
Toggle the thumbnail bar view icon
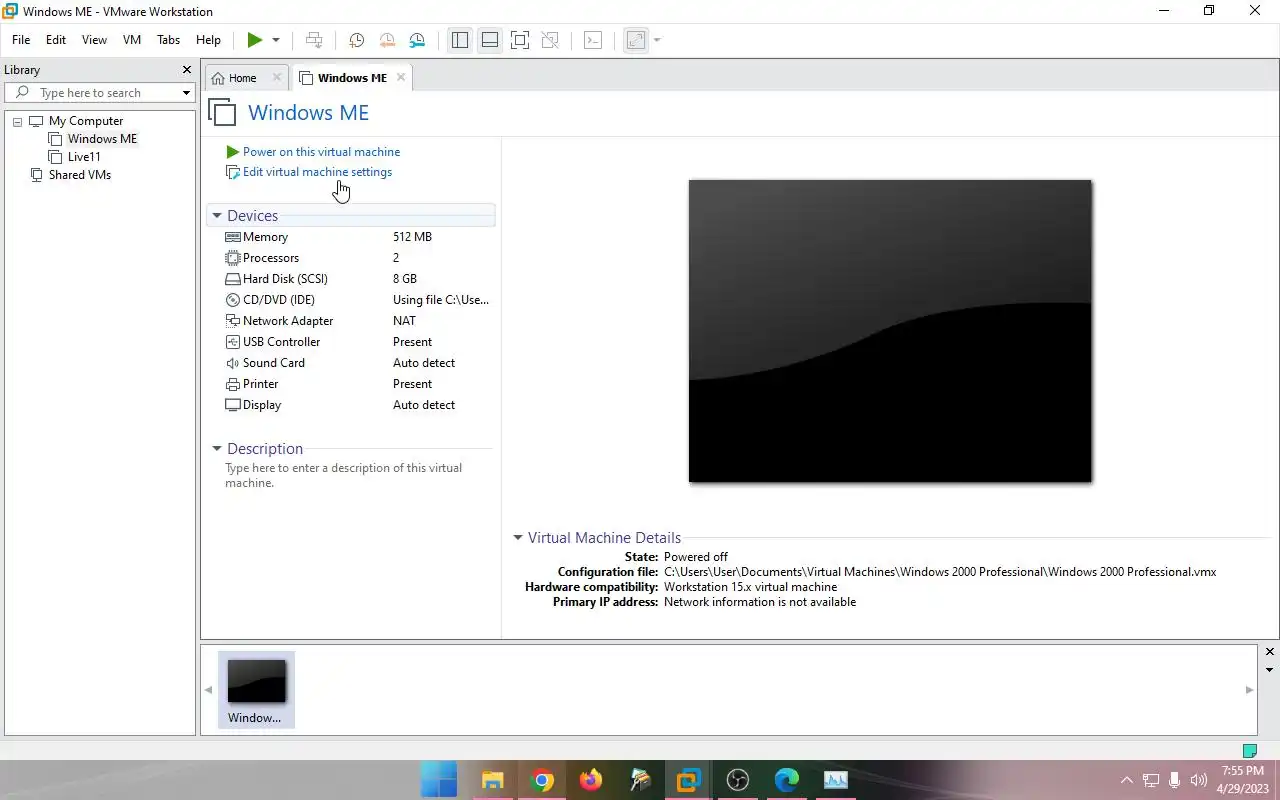click(490, 40)
